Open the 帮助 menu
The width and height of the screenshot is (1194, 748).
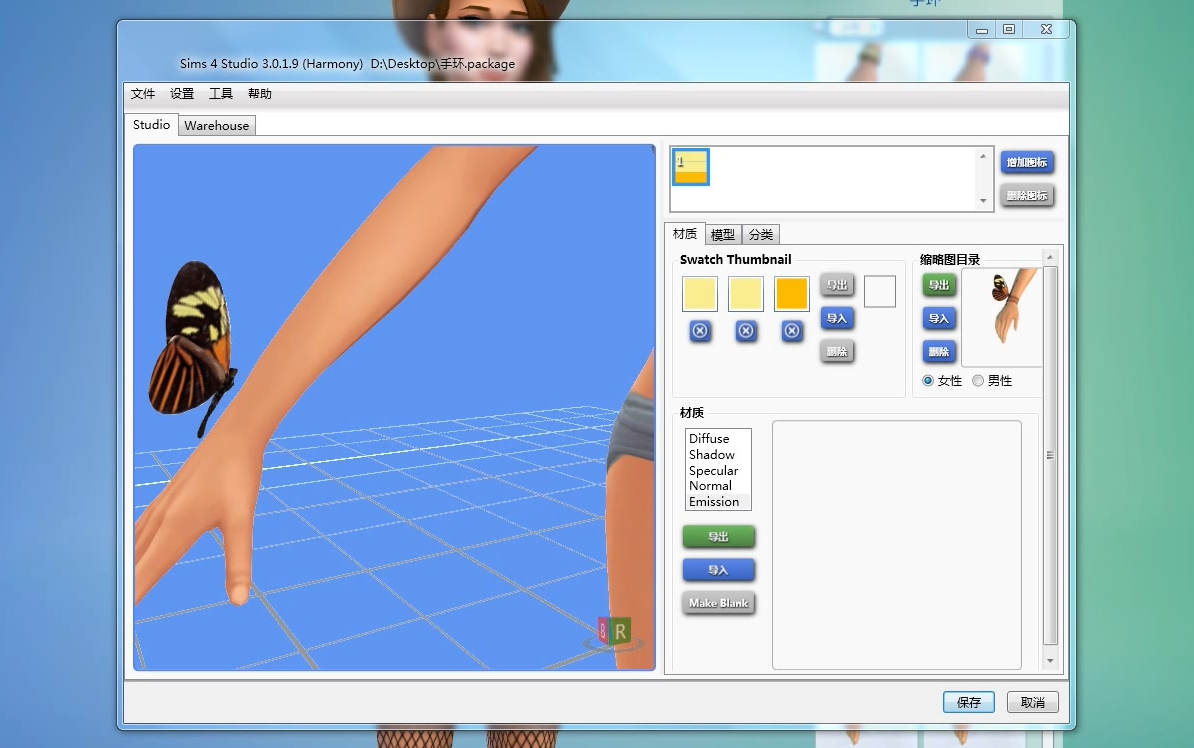point(260,94)
